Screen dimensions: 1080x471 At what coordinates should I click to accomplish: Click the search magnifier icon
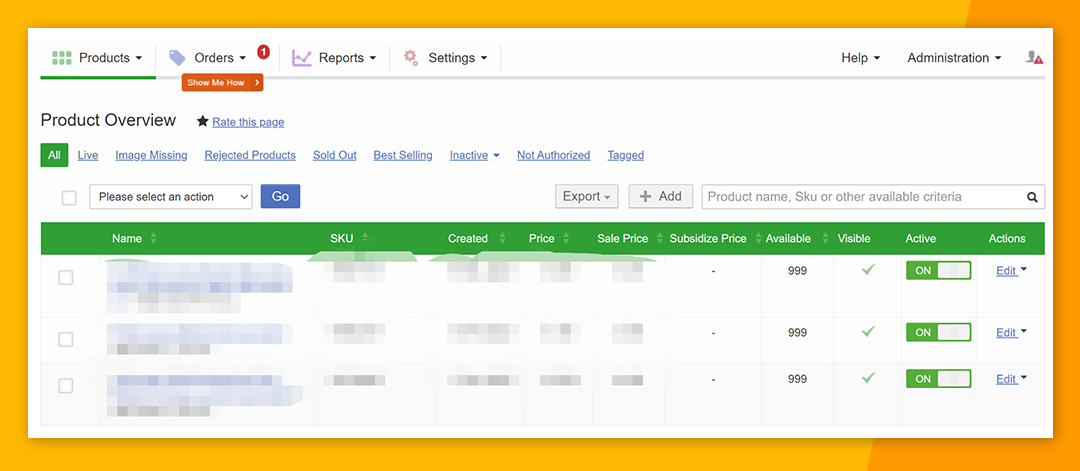pos(1033,197)
